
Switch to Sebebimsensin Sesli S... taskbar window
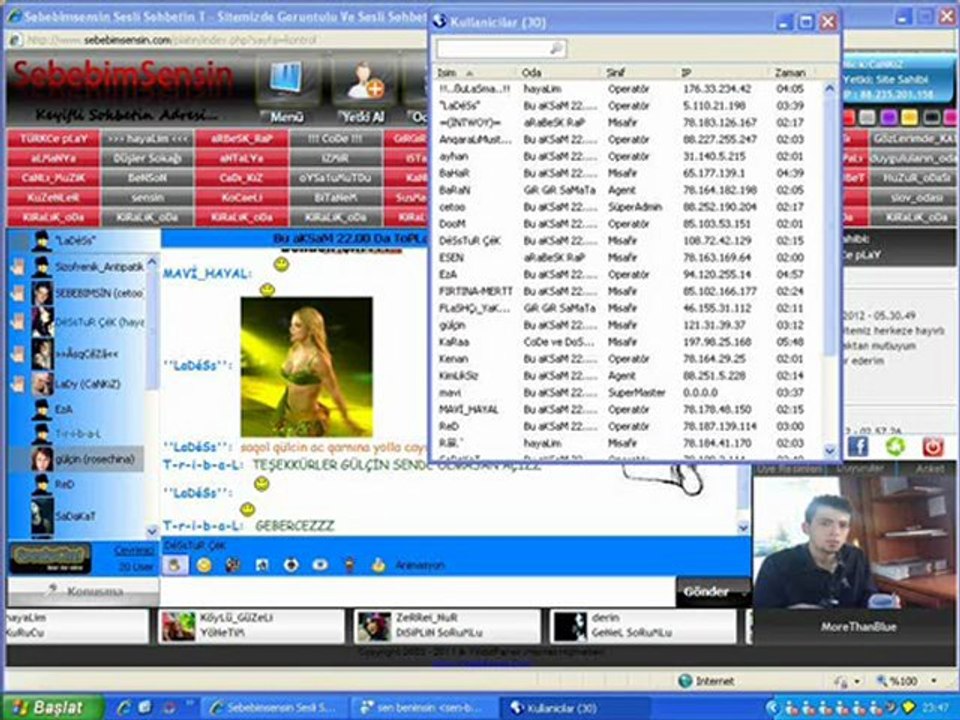tap(274, 708)
